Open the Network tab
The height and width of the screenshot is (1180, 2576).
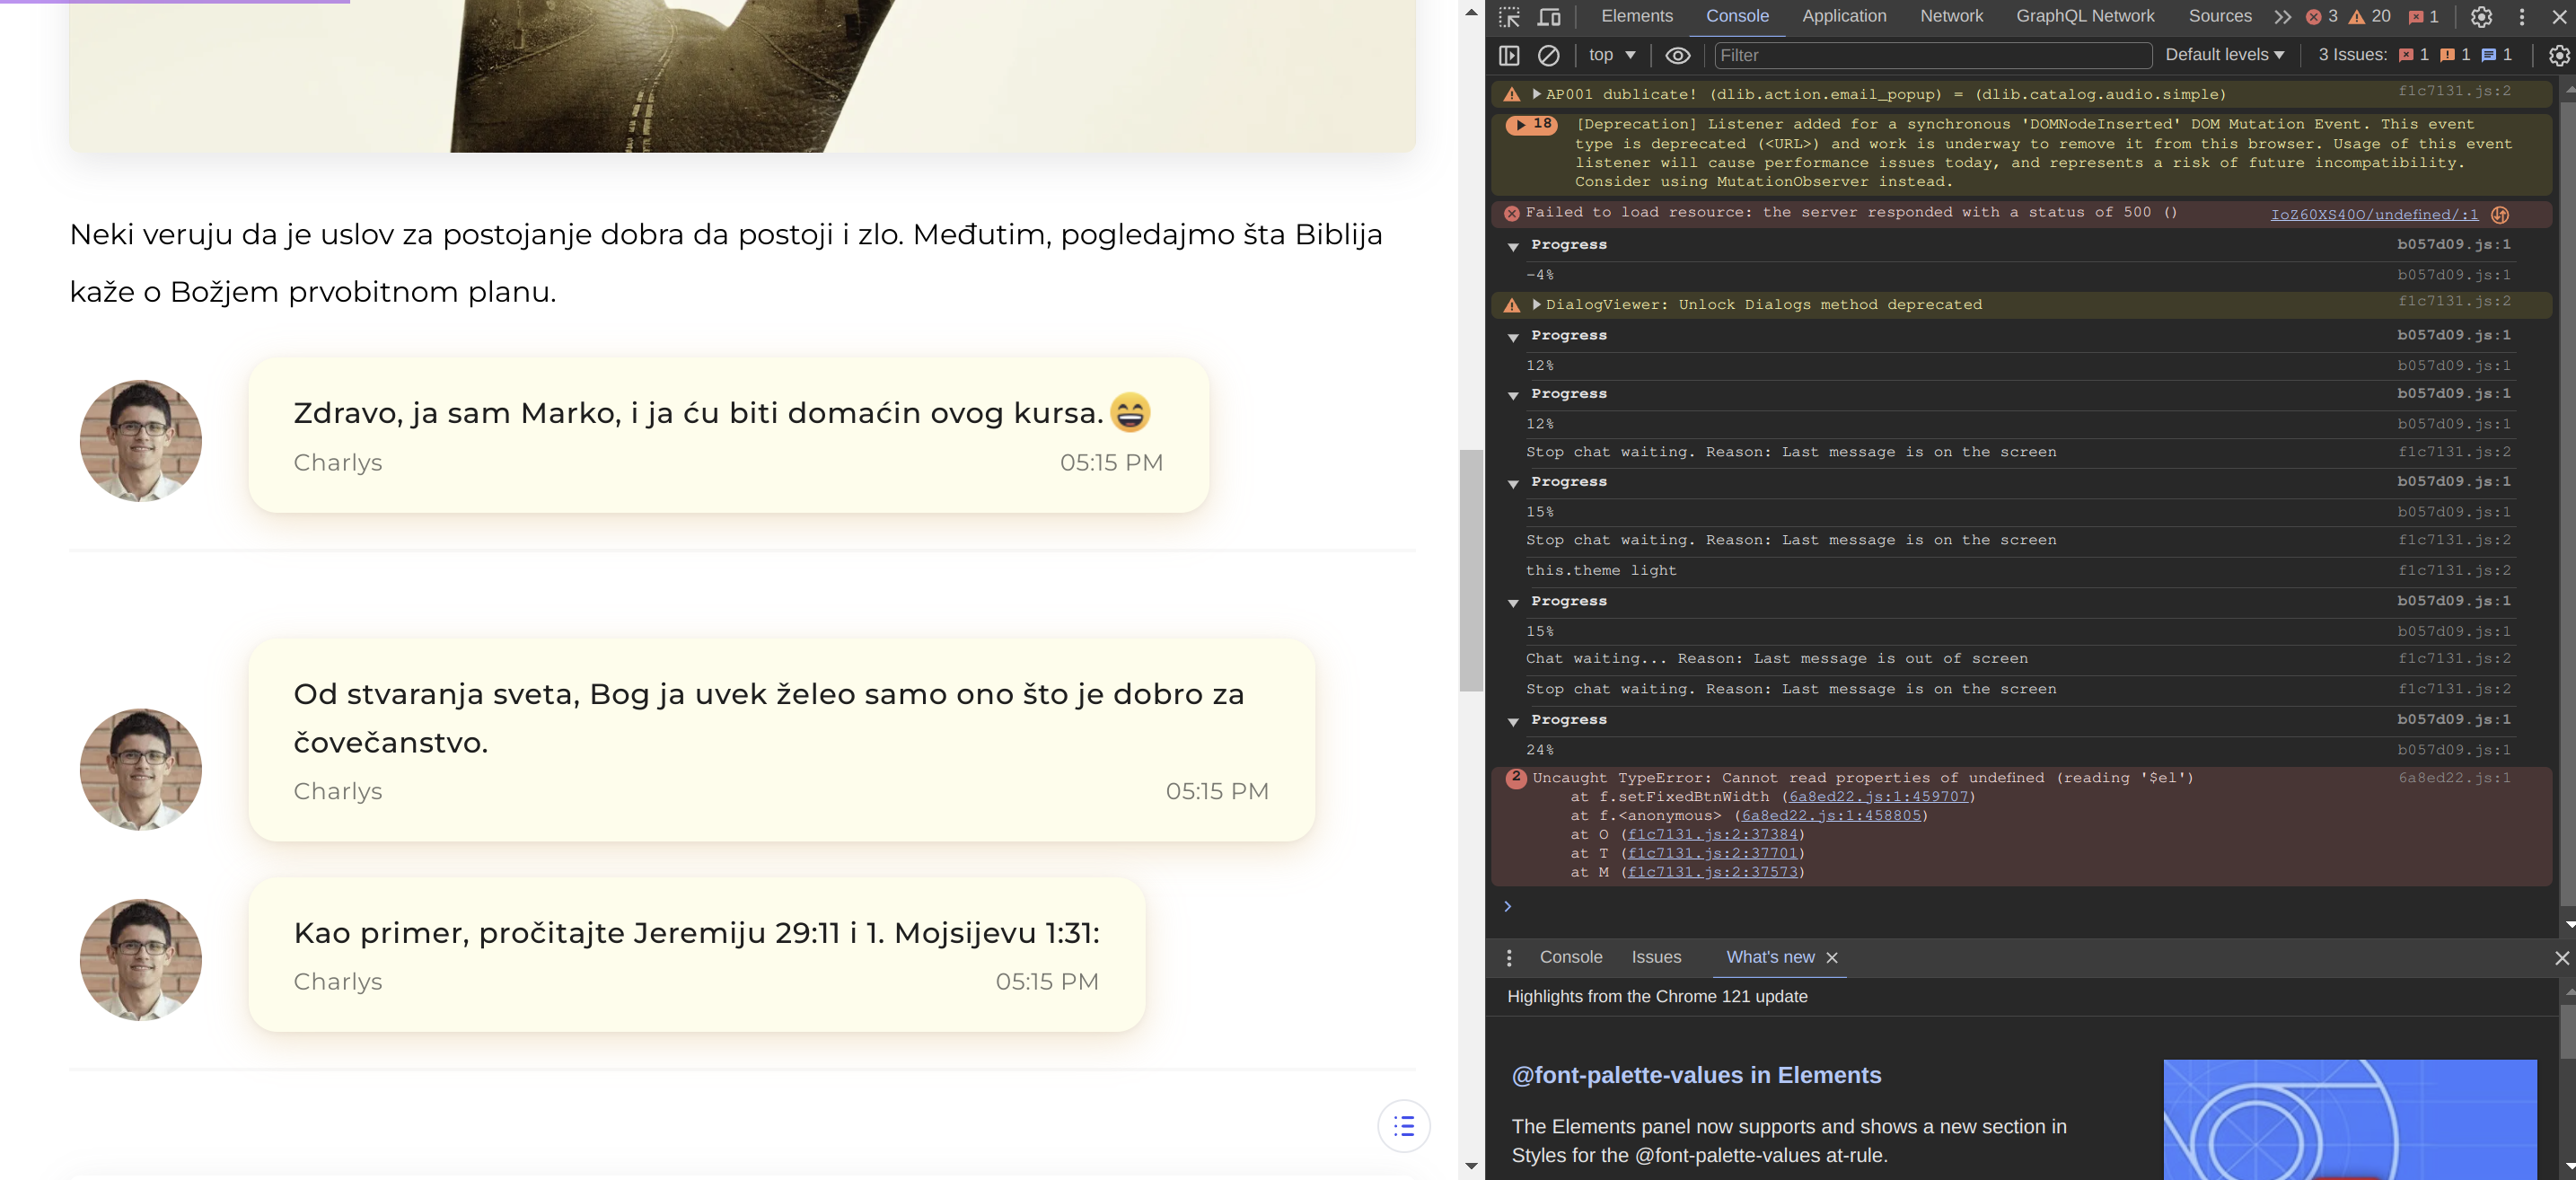pyautogui.click(x=1951, y=17)
